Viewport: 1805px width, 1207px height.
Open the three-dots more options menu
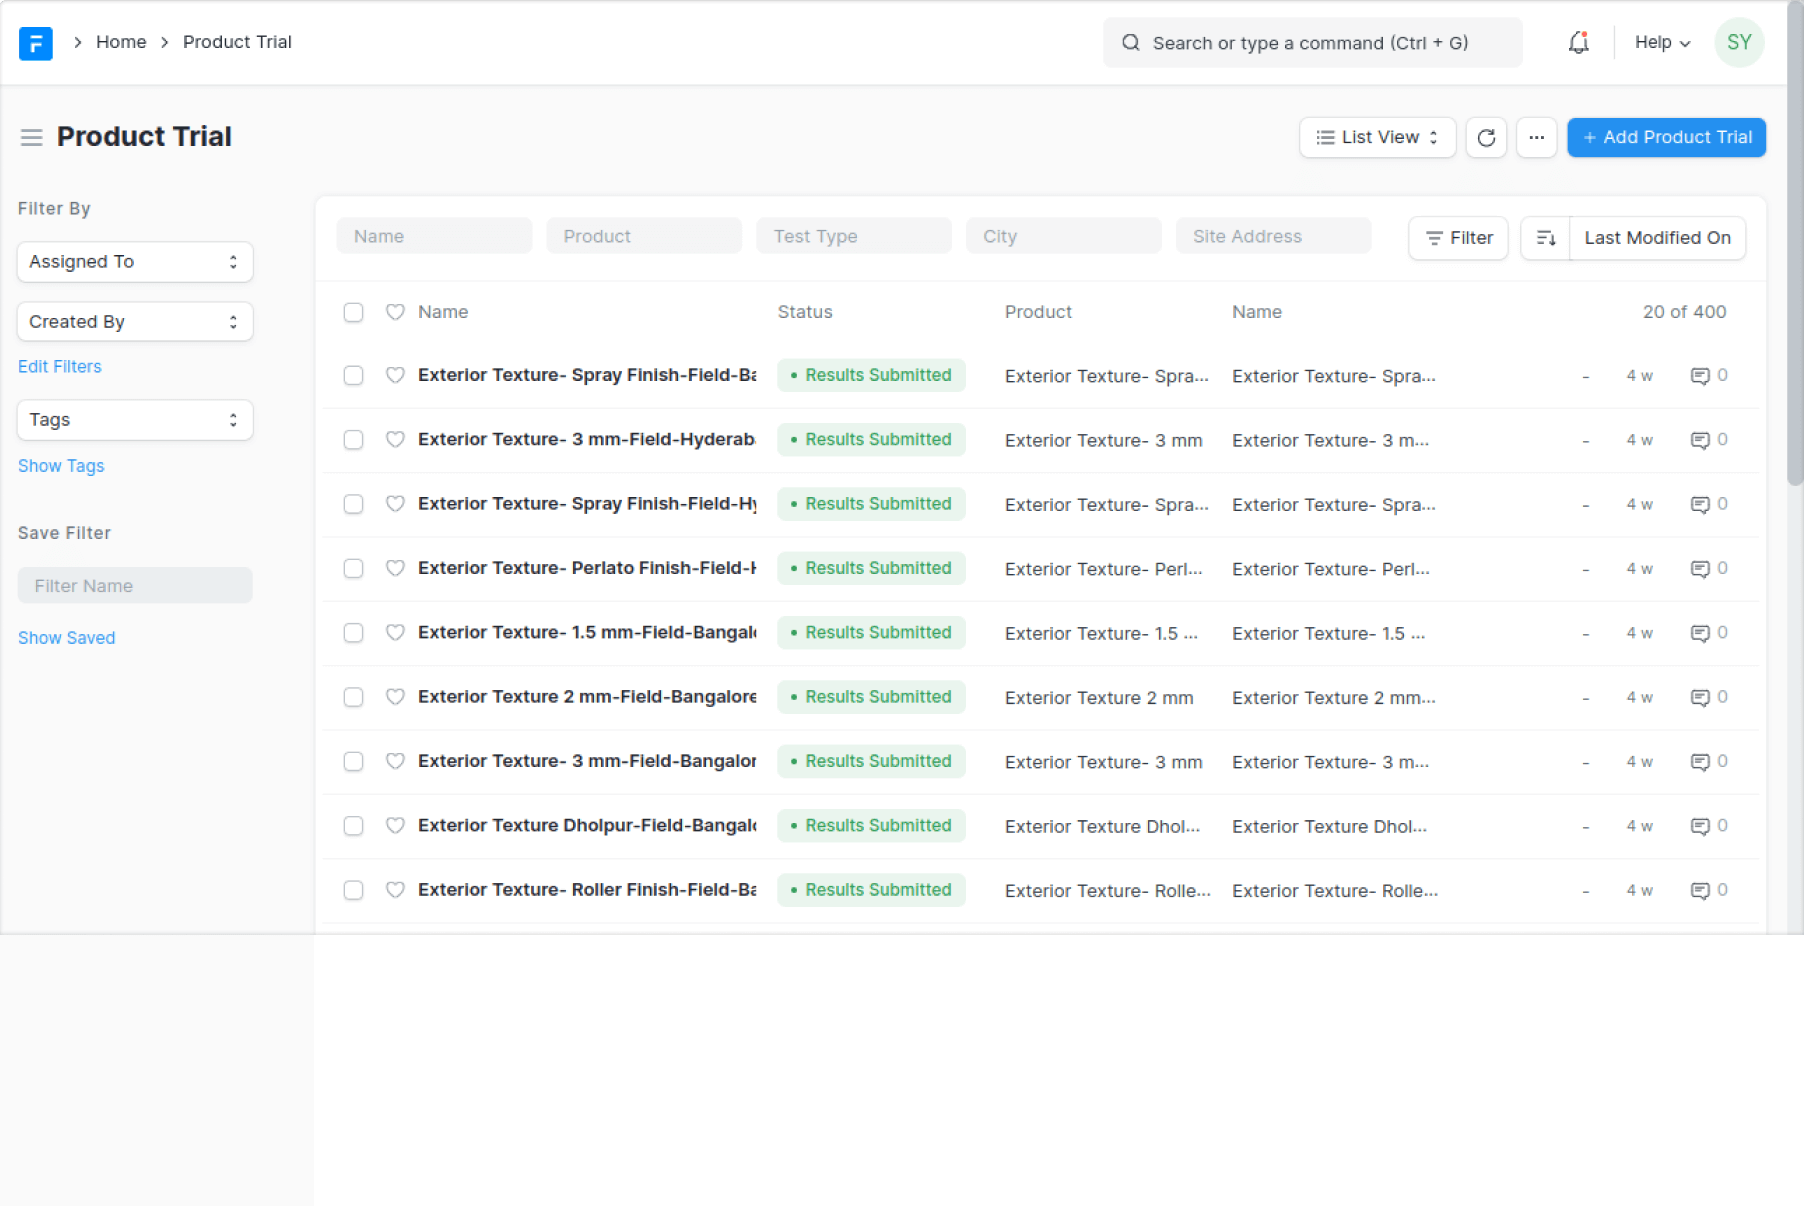pyautogui.click(x=1536, y=138)
